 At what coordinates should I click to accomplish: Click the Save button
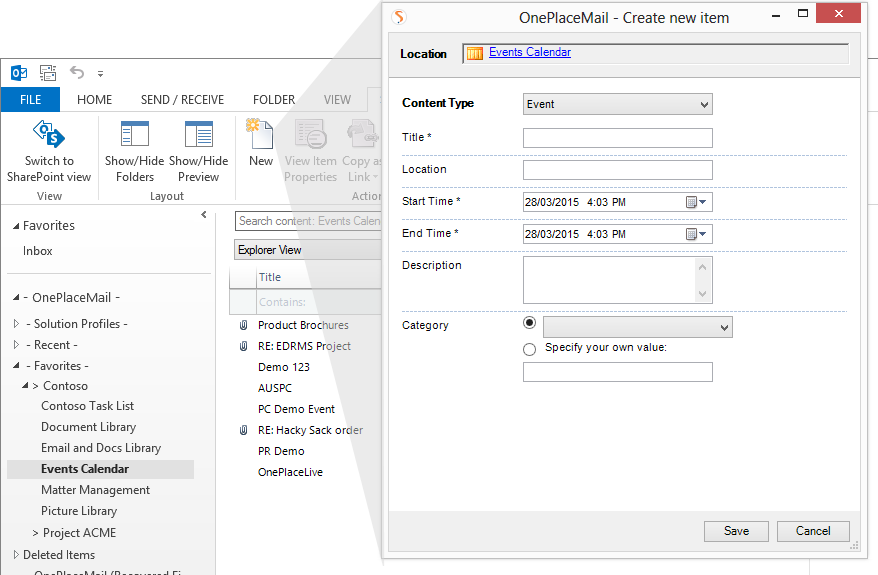pos(736,531)
